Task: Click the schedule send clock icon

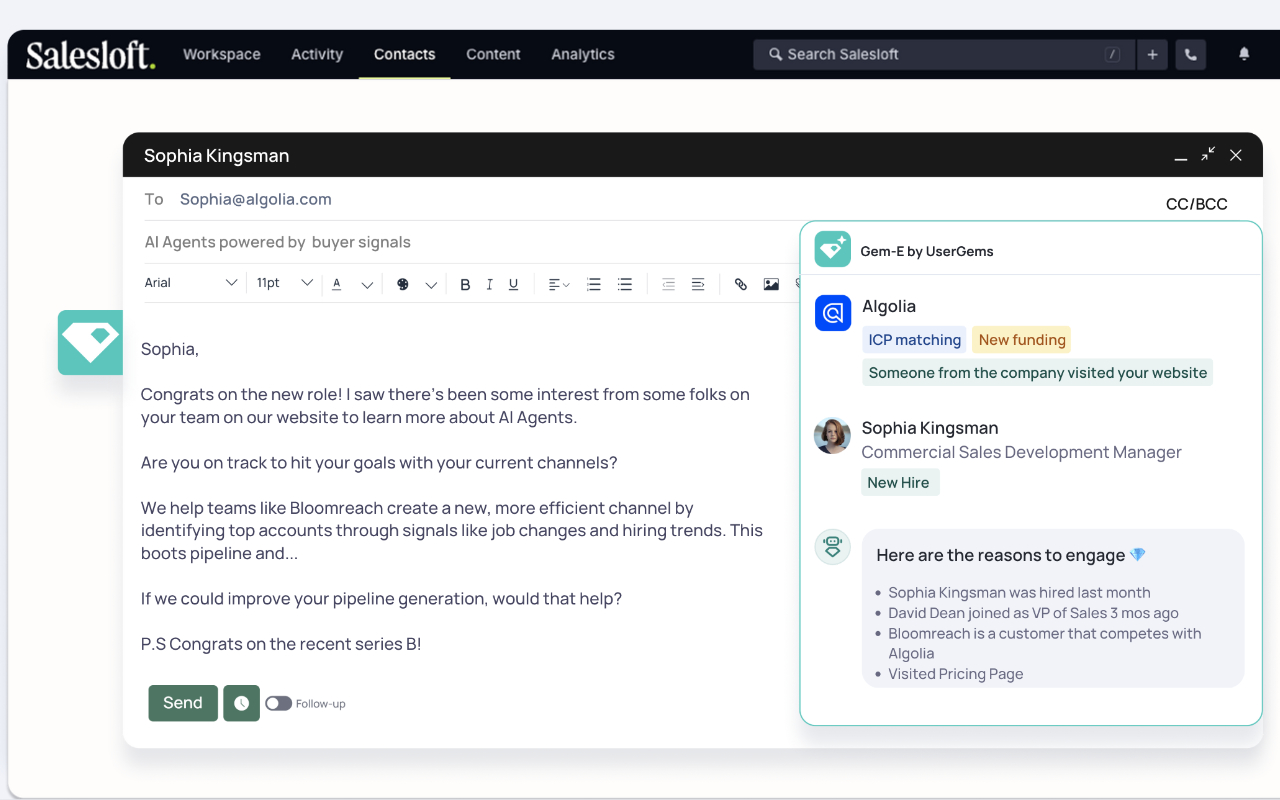Action: point(241,703)
